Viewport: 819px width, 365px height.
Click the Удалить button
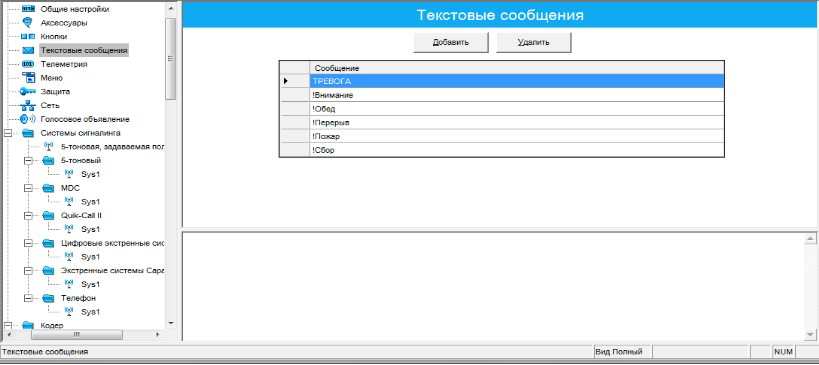click(x=533, y=42)
